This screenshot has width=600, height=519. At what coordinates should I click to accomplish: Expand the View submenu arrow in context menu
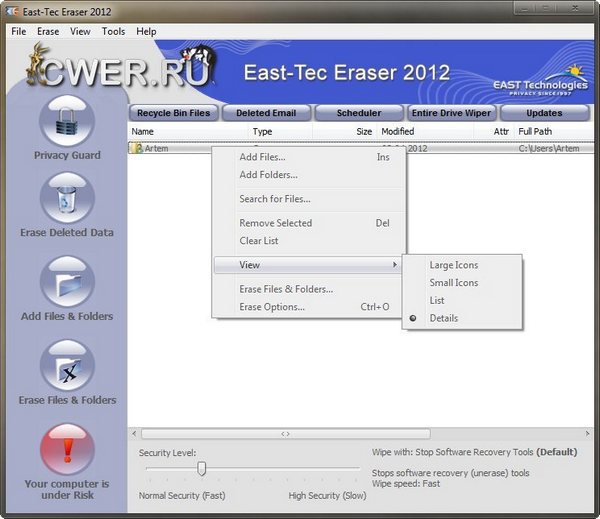click(x=395, y=264)
